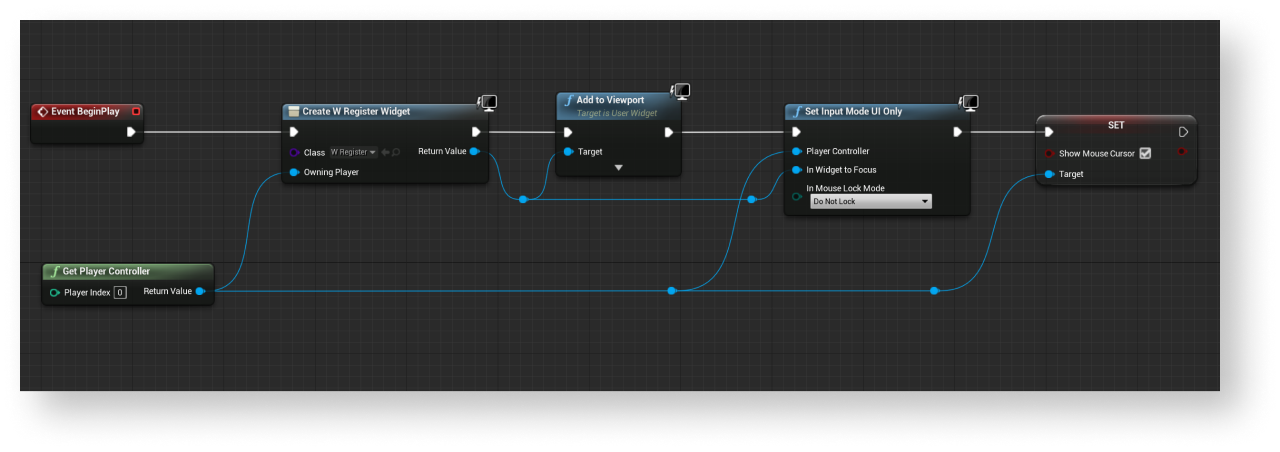Expand the Add to Viewport advanced pins arrow

coord(618,167)
